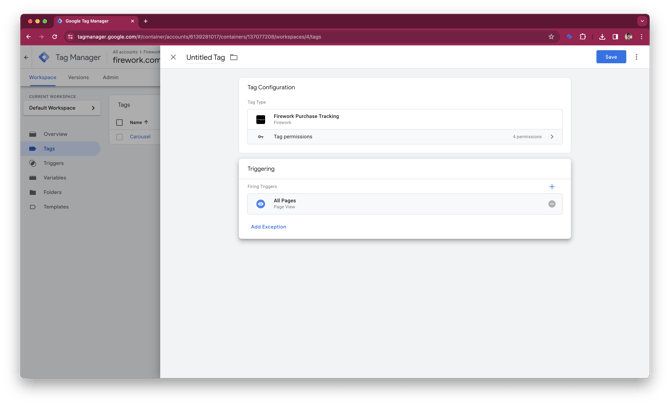Remove the All Pages trigger

(x=551, y=204)
